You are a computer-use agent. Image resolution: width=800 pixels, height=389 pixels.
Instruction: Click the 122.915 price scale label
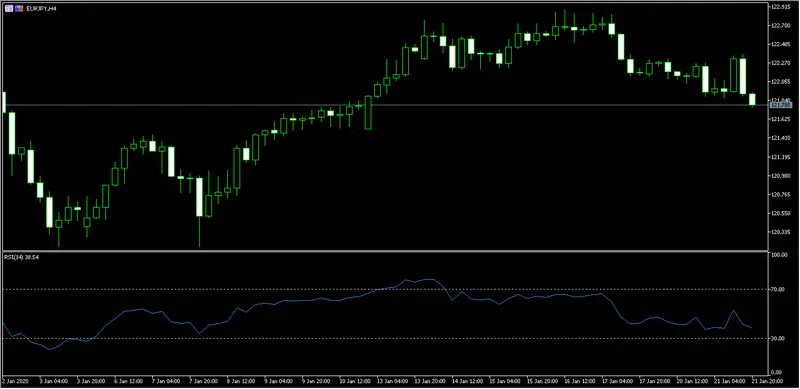[x=780, y=7]
